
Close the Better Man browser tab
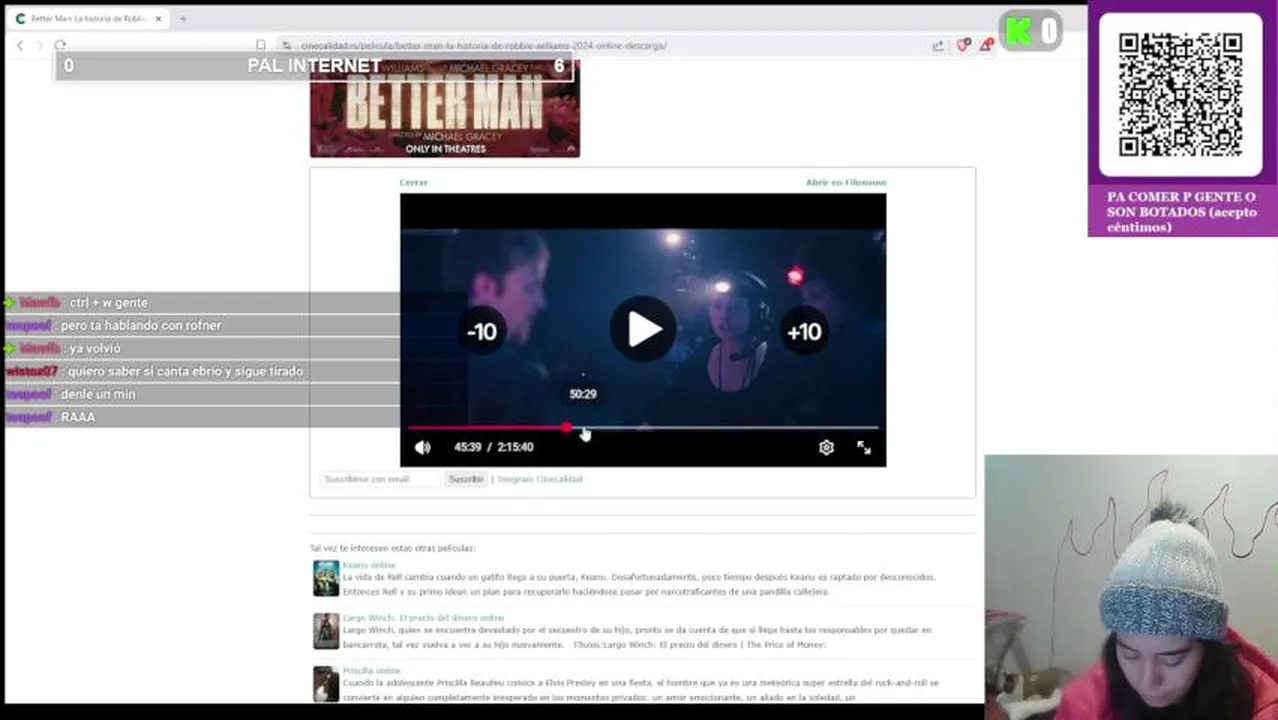(158, 19)
